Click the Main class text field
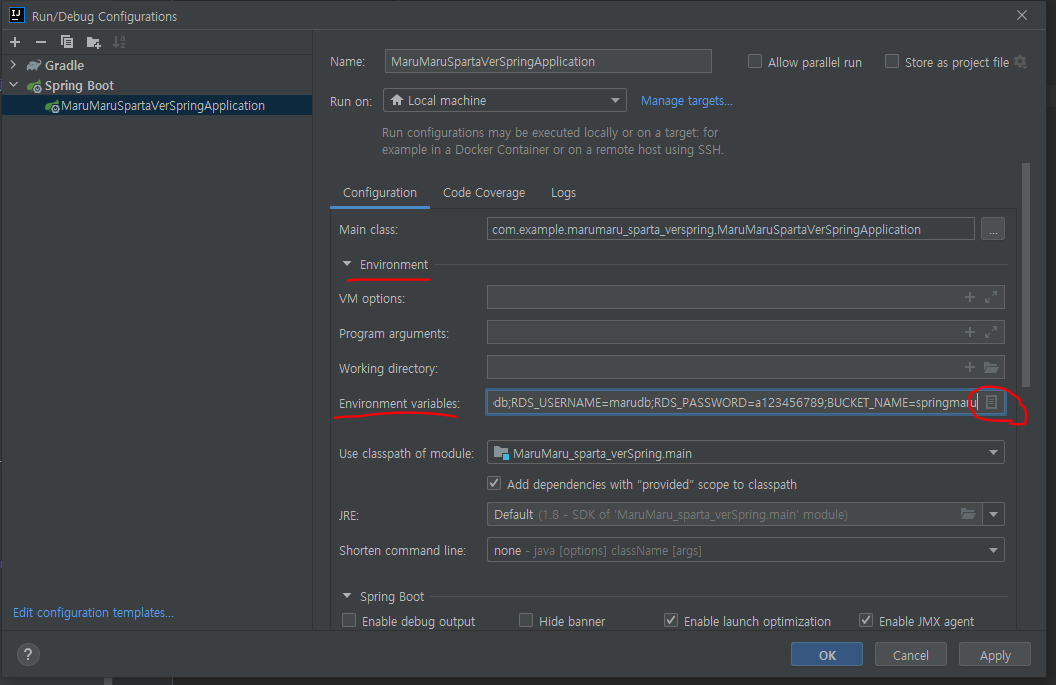Image resolution: width=1056 pixels, height=685 pixels. click(731, 229)
